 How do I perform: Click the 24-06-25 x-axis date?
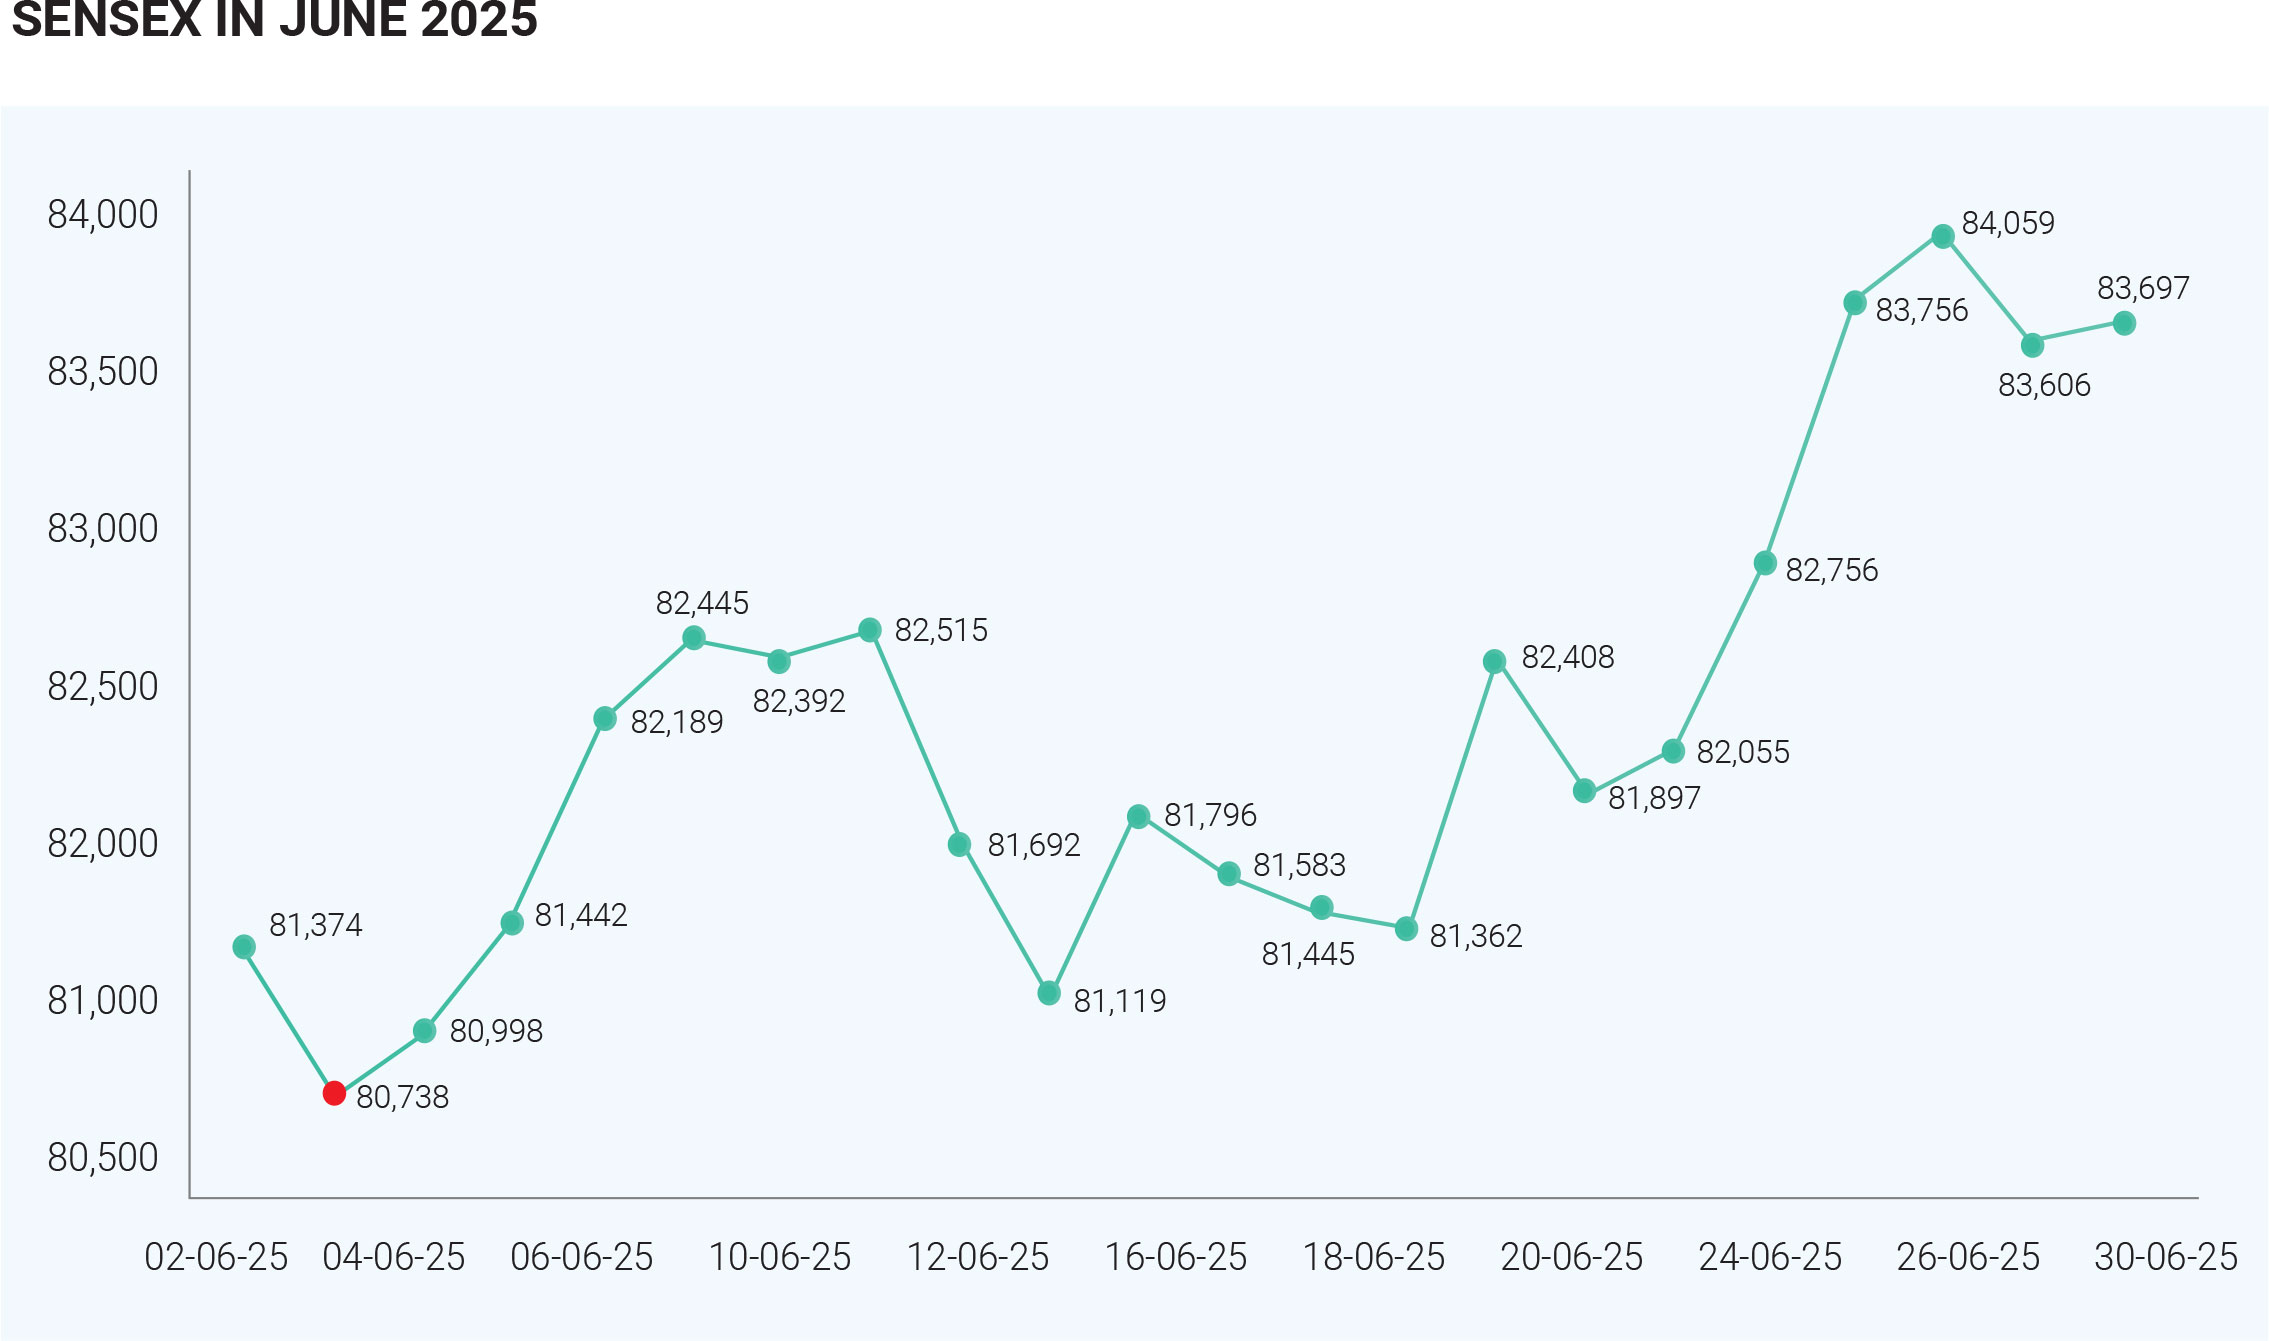(x=1769, y=1257)
